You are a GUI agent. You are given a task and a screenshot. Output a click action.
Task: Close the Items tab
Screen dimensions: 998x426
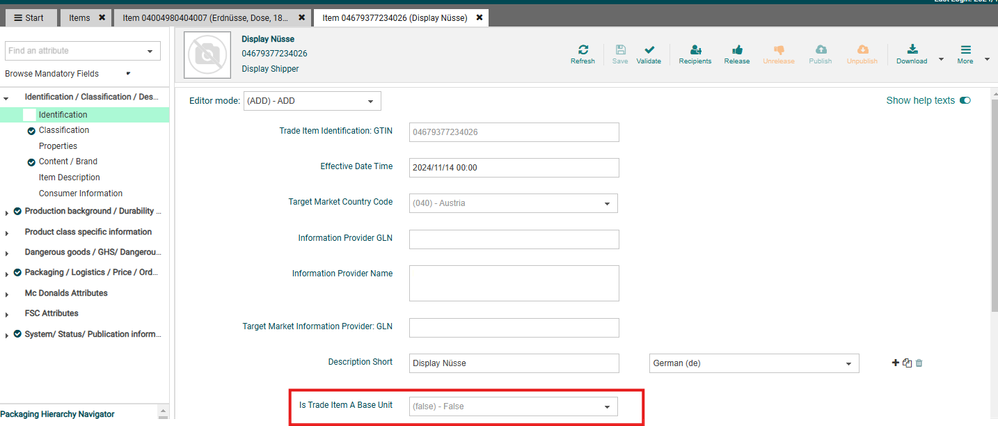[102, 18]
